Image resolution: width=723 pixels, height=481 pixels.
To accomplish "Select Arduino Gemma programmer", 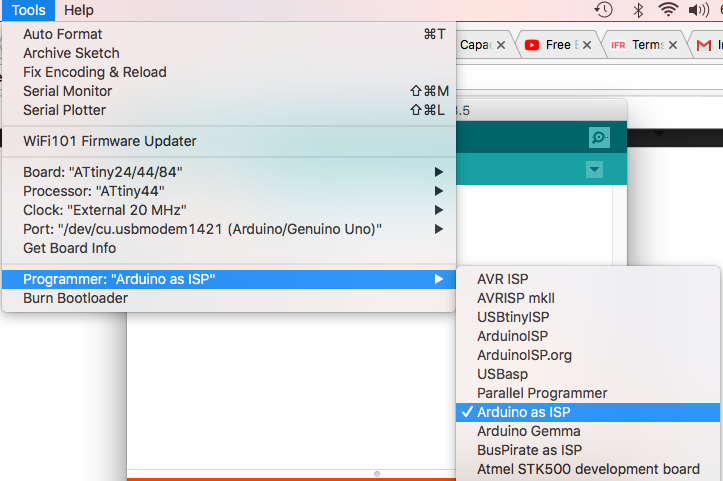I will (x=588, y=431).
